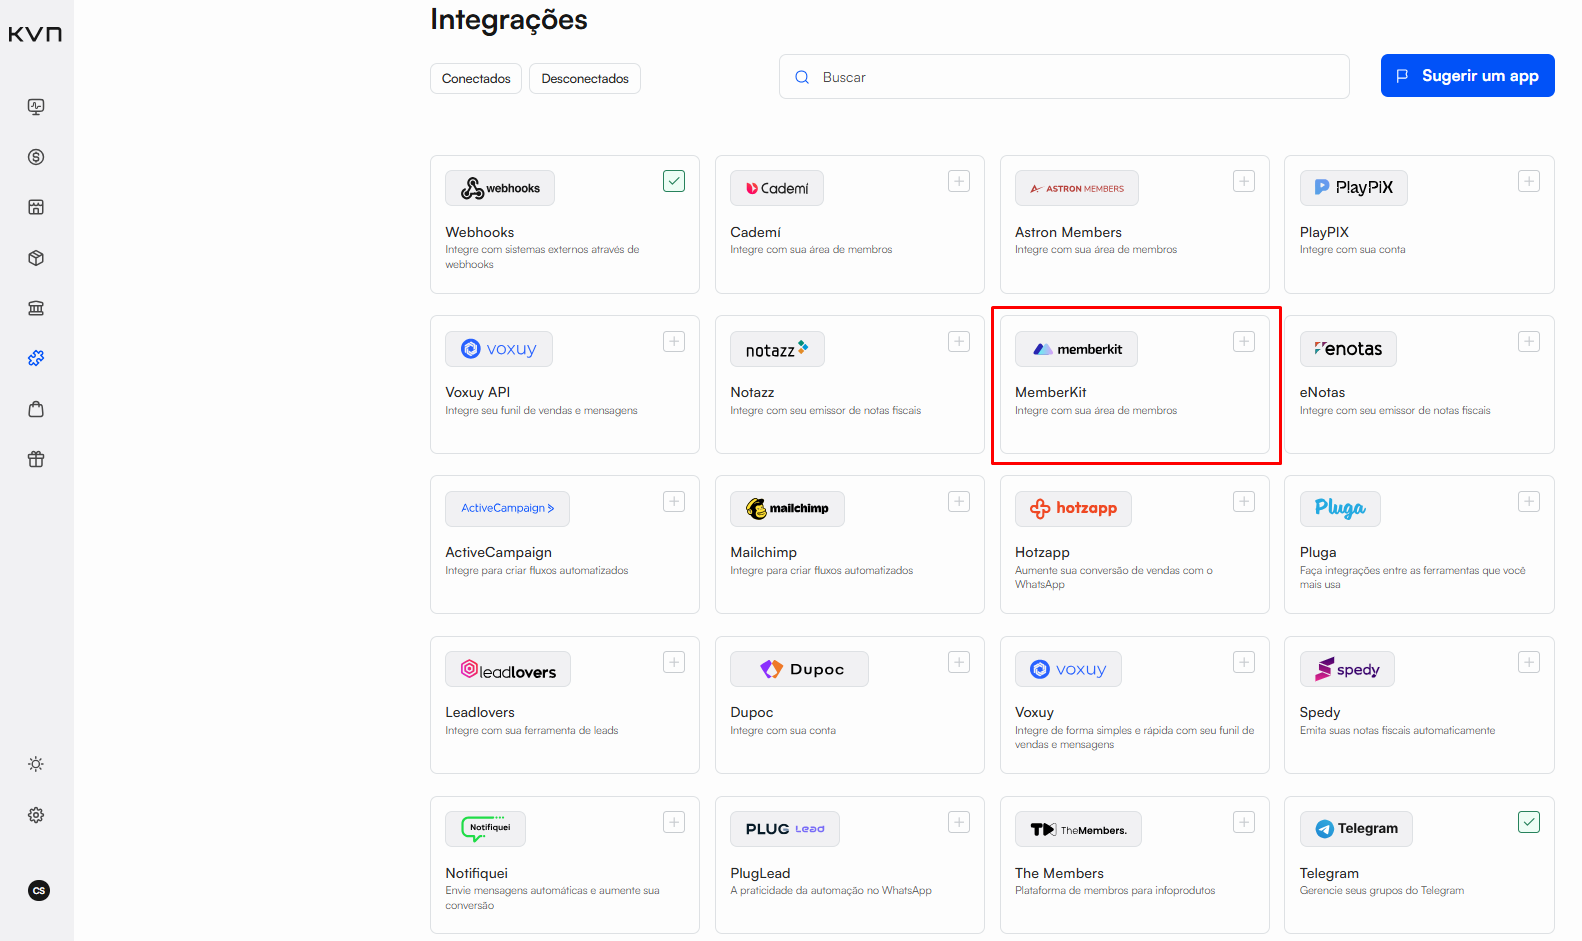Viewport: 1582px width, 941px height.
Task: Open the storefront icon in sidebar
Action: [x=36, y=207]
